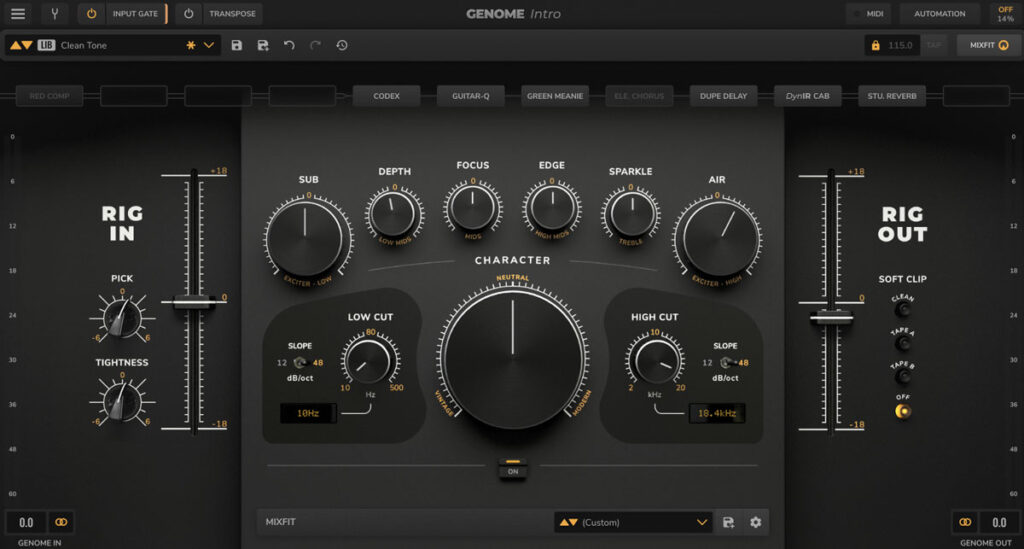
Task: Click the 10Hz low cut value field
Action: click(x=308, y=413)
